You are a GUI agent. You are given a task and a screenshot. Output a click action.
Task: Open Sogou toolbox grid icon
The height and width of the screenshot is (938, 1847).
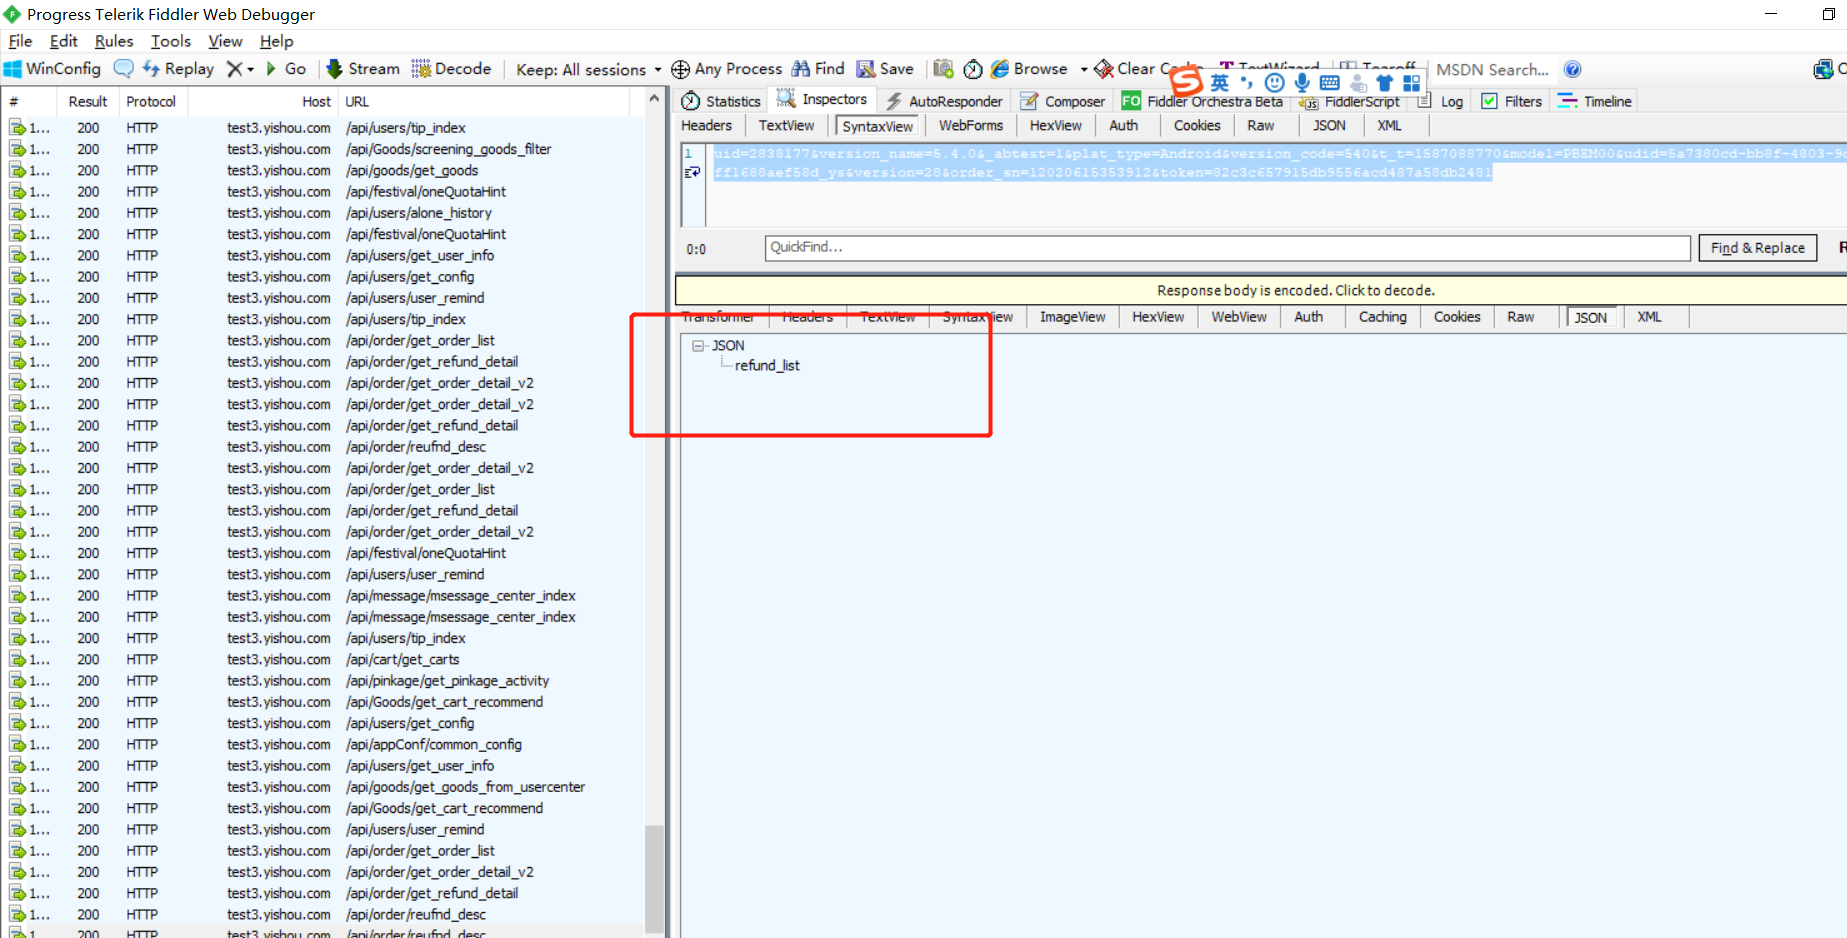point(1412,82)
